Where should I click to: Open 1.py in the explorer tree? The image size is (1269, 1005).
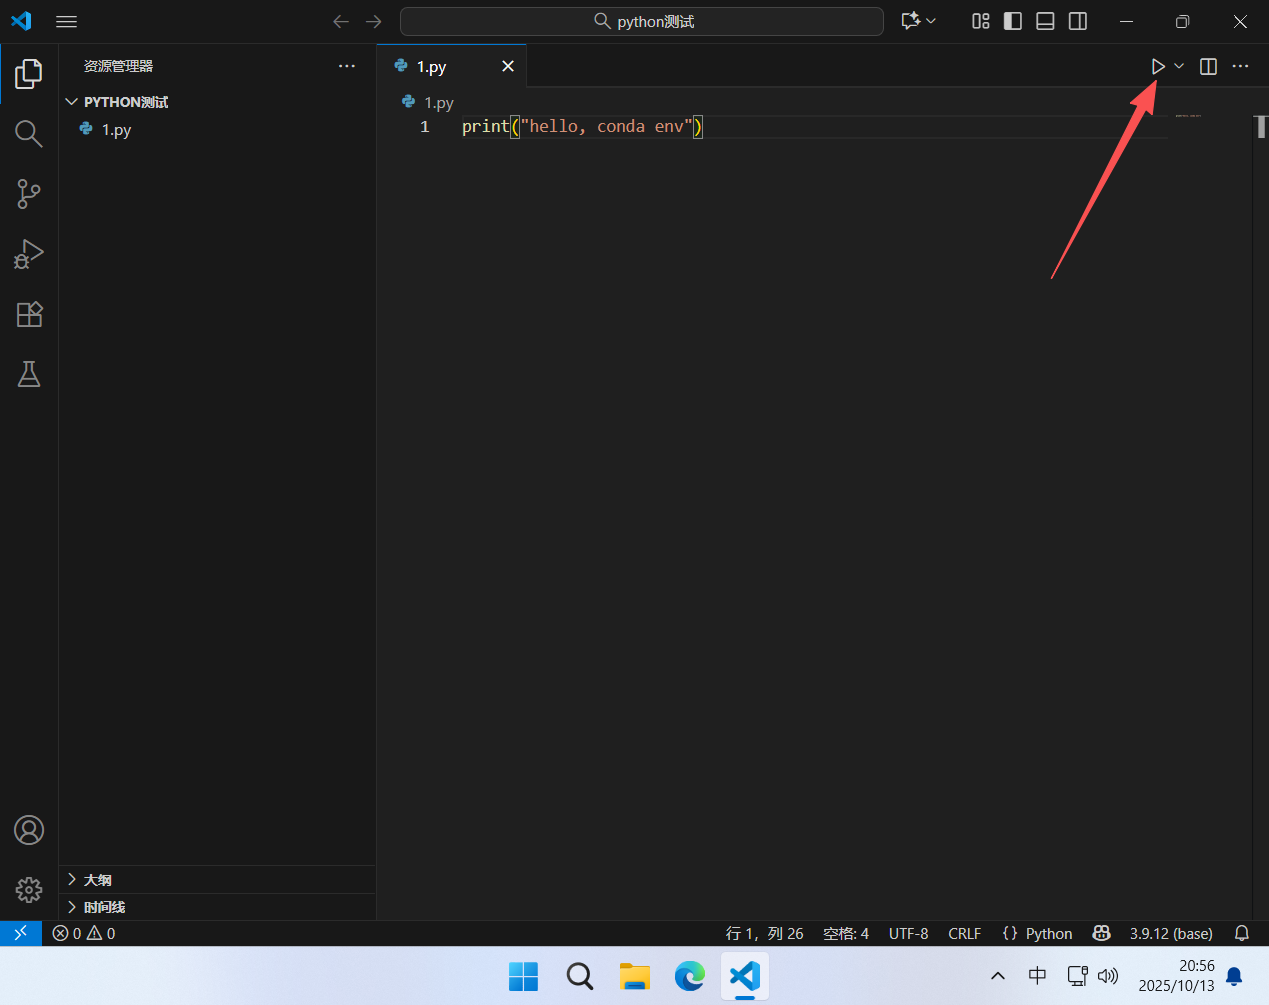[x=217, y=130]
